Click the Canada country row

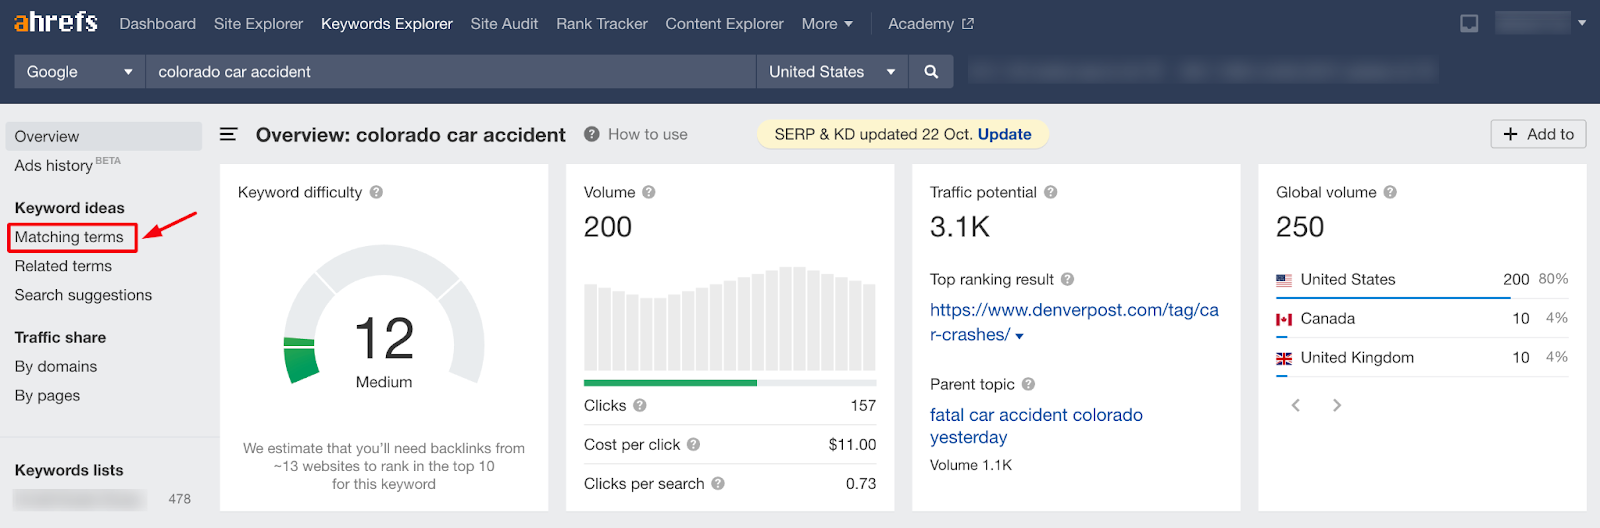(x=1422, y=318)
